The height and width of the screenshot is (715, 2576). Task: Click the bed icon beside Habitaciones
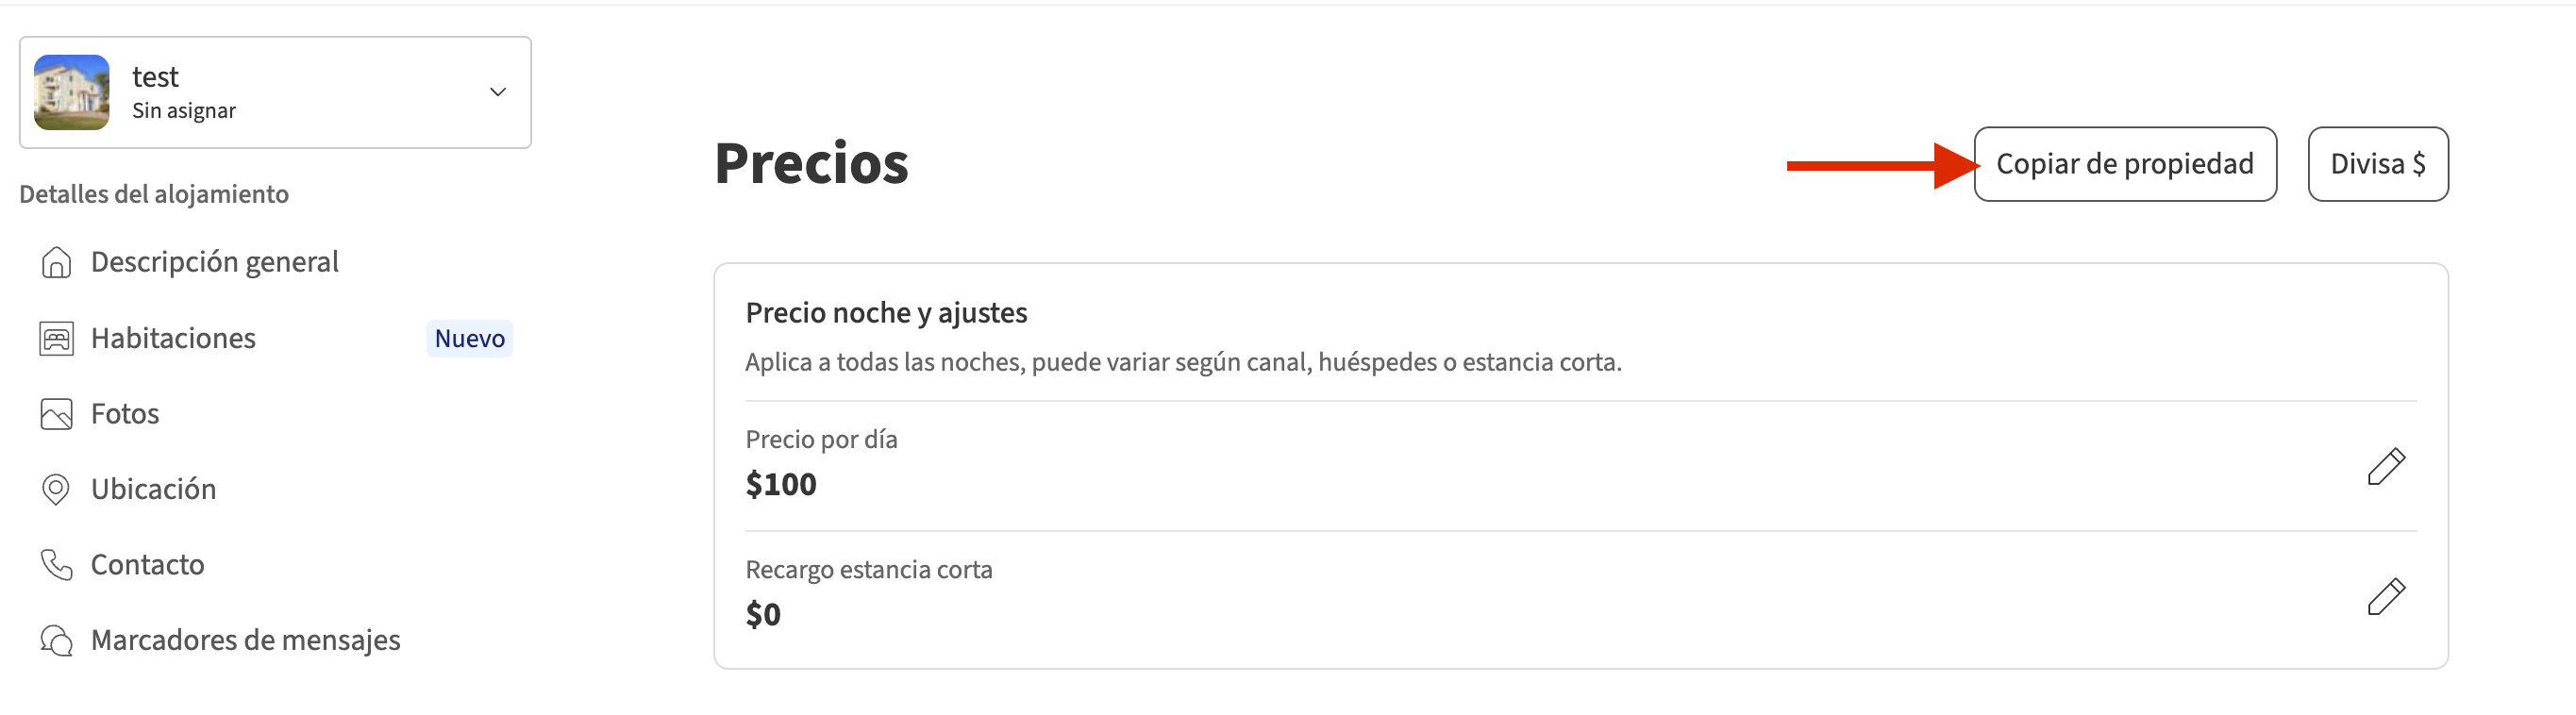point(56,339)
